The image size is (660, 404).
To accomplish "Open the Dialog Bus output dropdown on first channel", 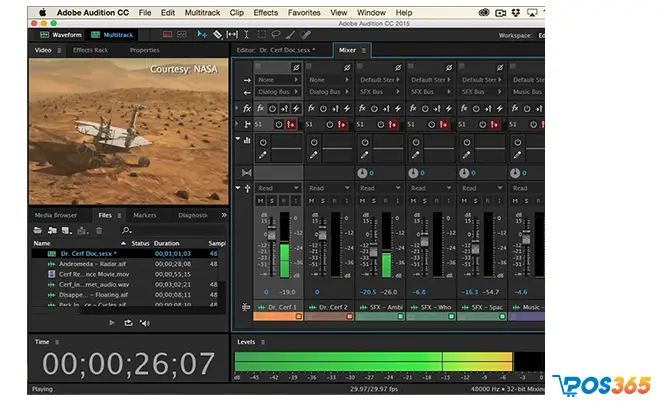I will click(x=279, y=92).
